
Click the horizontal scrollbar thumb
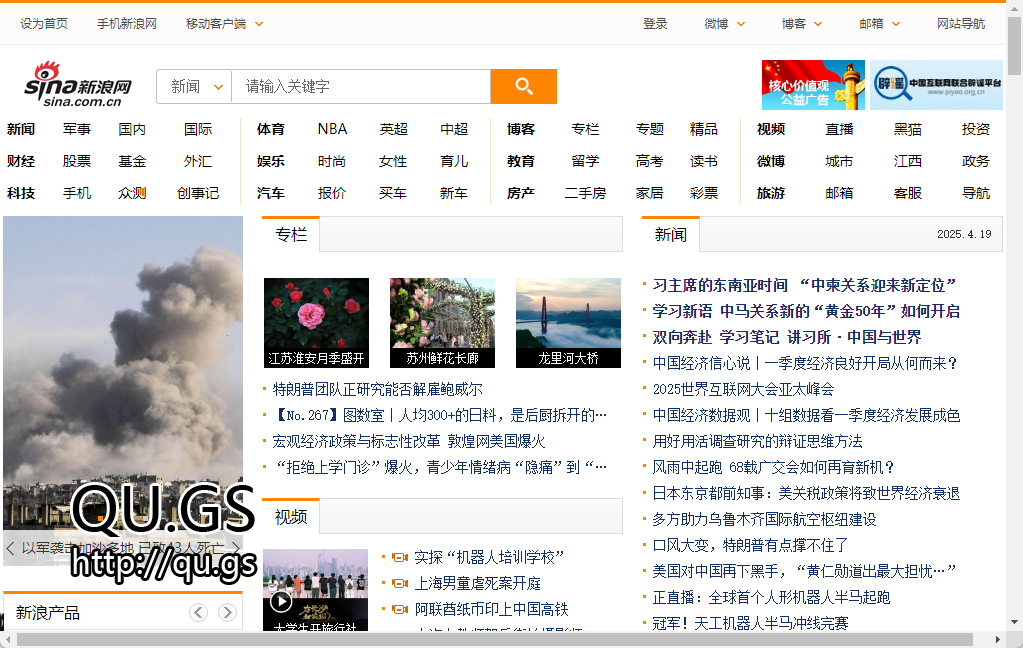point(495,640)
